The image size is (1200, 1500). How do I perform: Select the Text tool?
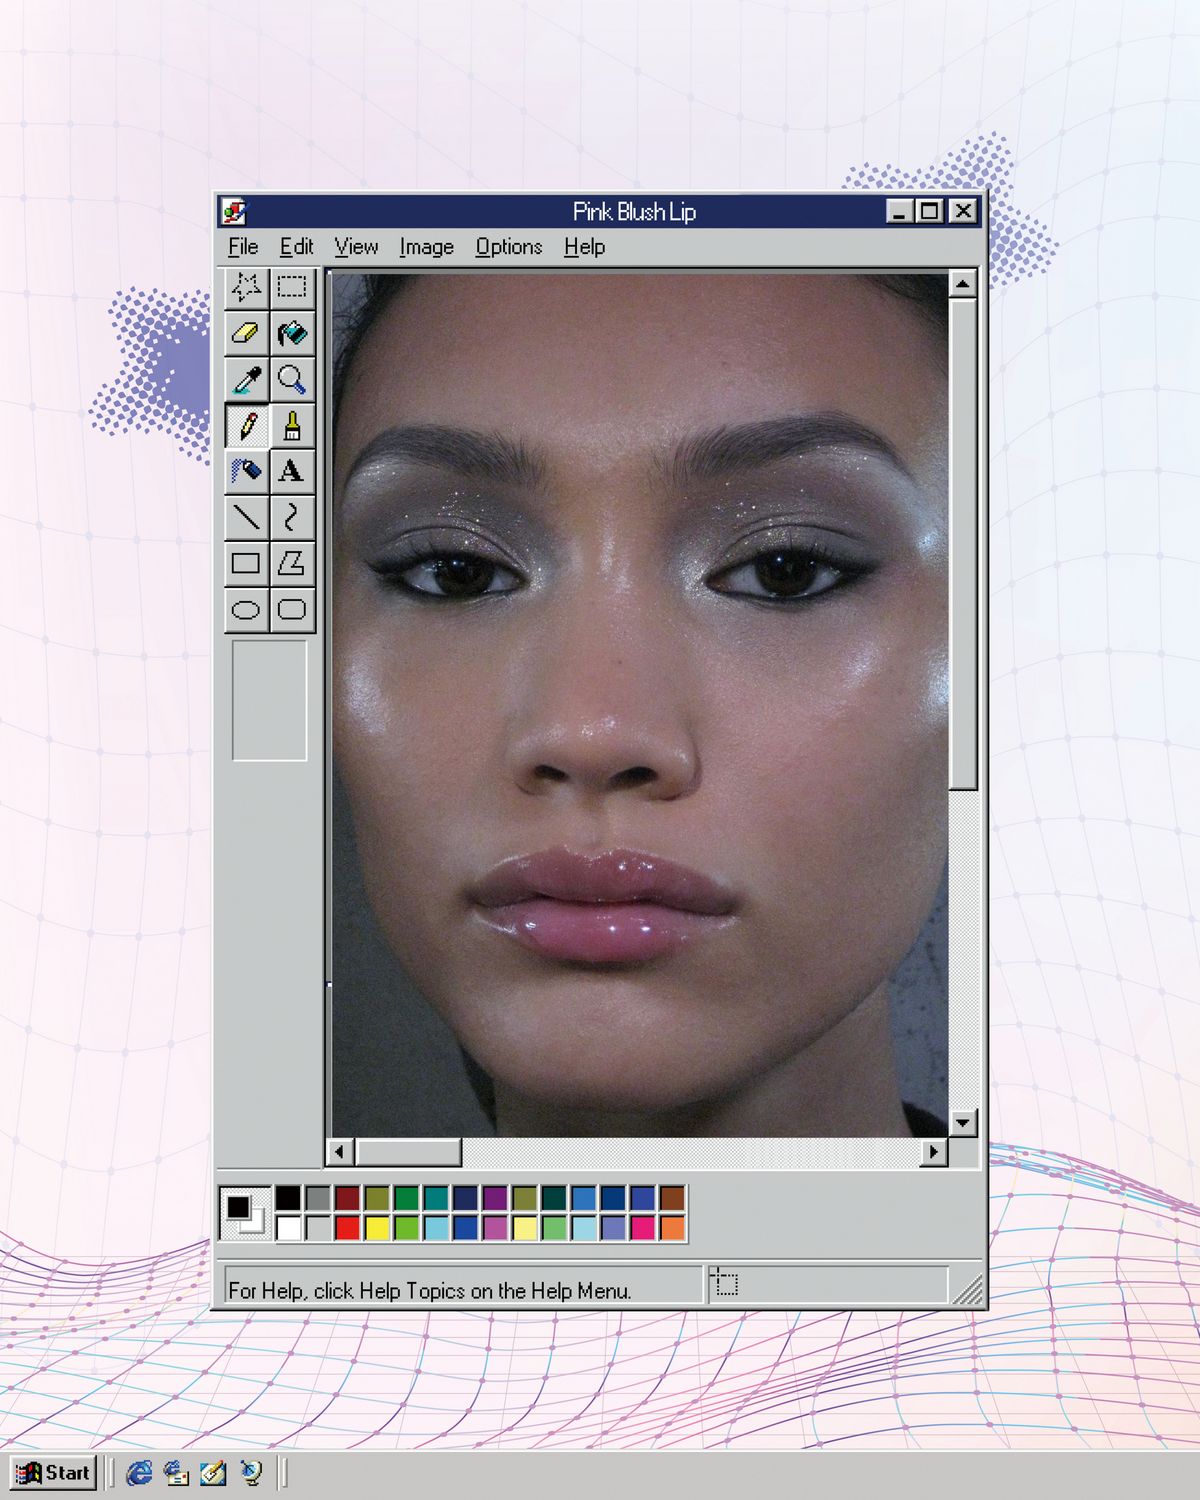[292, 471]
